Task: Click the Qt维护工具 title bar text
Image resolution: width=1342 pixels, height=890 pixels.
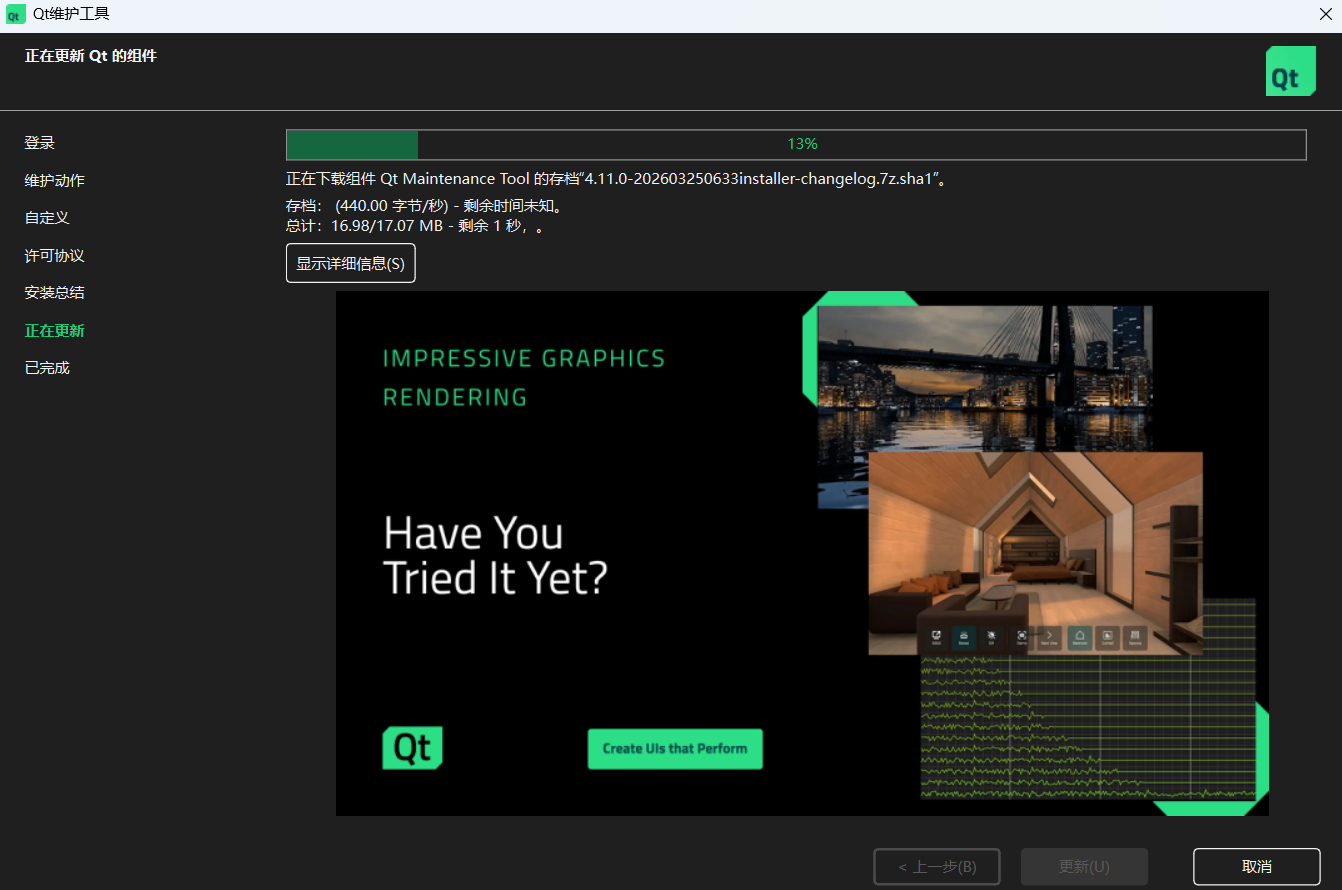Action: (x=71, y=14)
